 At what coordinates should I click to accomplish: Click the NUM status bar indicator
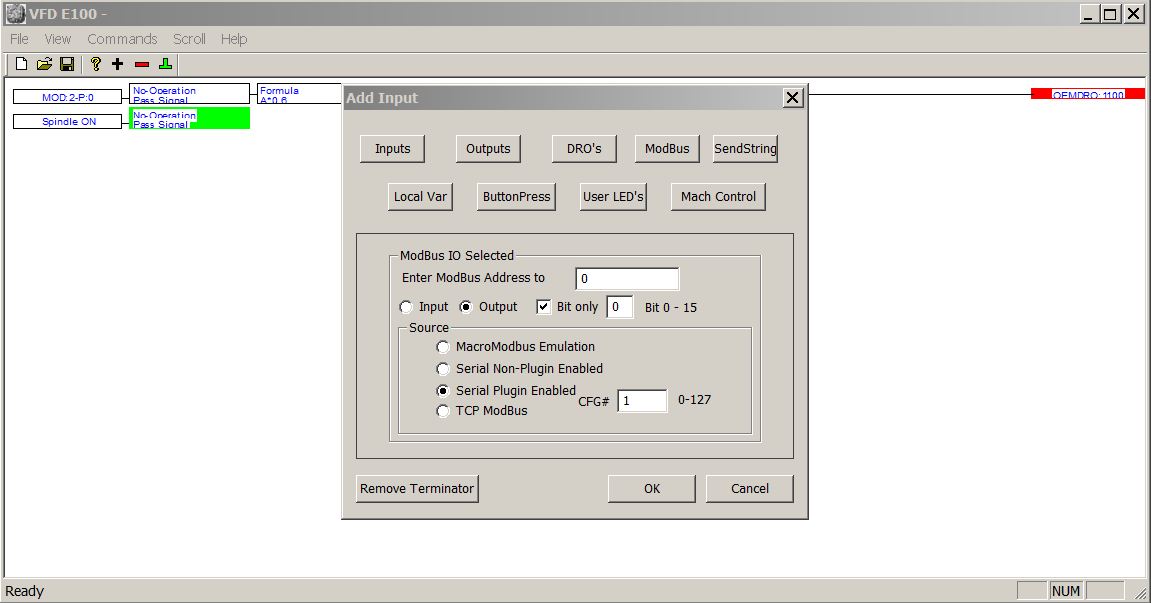(x=1066, y=591)
